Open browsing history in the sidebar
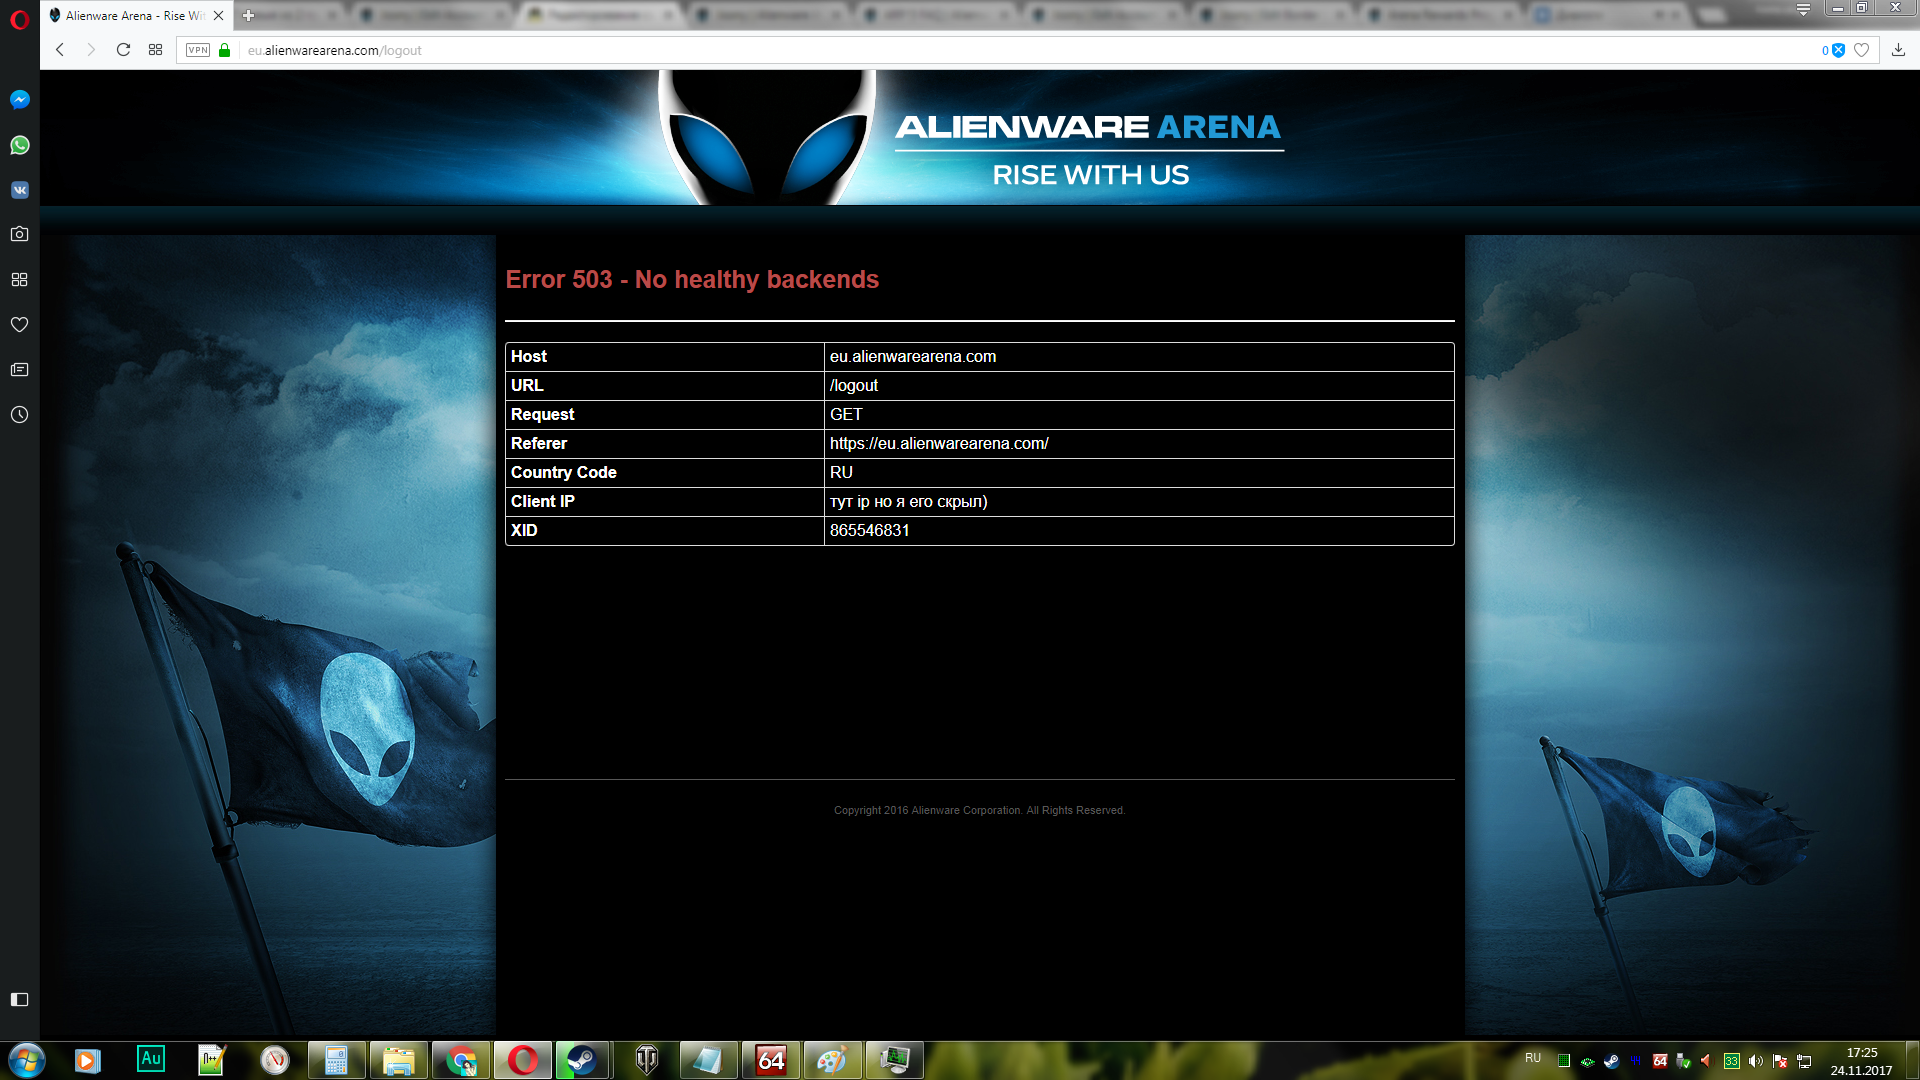 tap(19, 414)
